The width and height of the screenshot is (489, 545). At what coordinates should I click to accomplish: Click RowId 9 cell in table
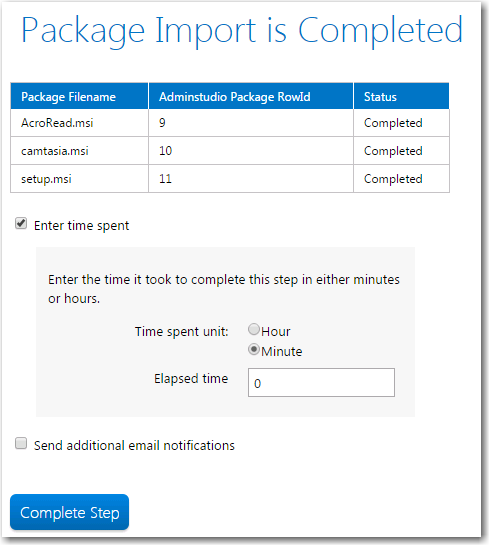[x=251, y=123]
